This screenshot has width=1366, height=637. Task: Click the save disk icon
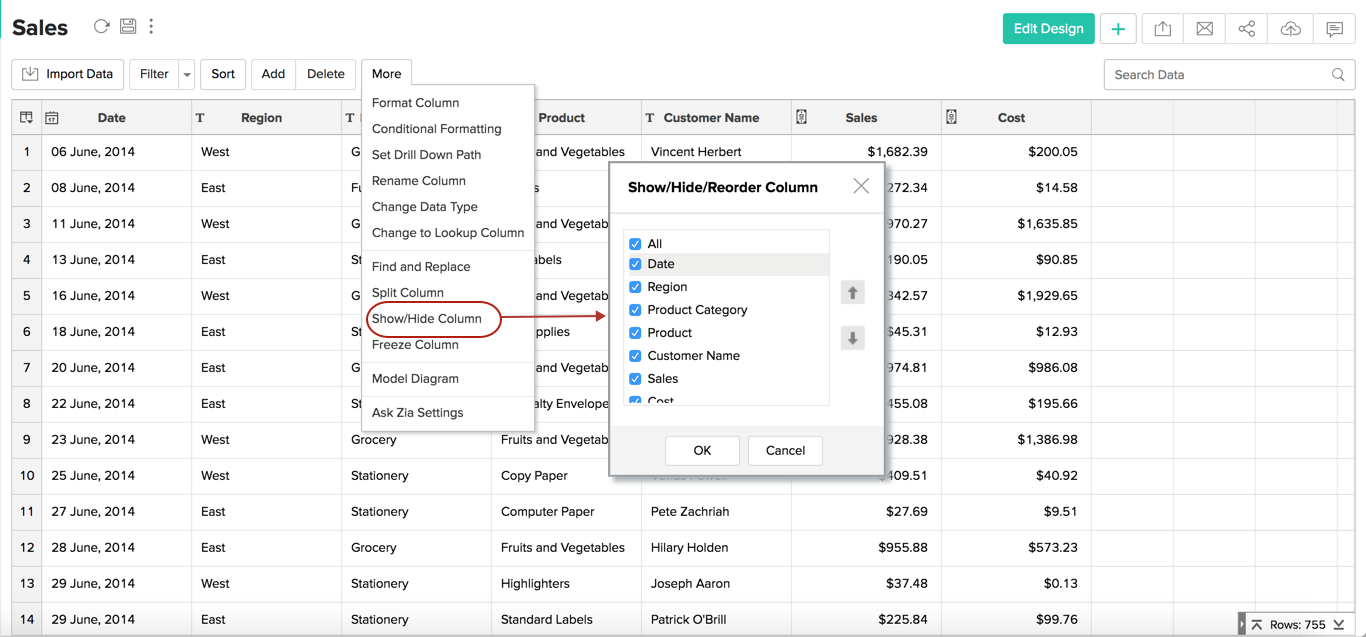[128, 27]
